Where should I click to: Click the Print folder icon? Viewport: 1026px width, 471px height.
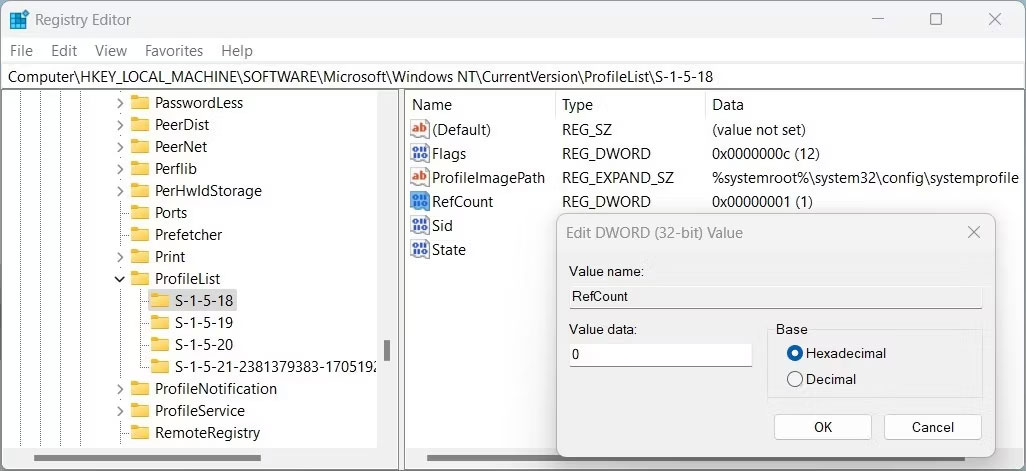(x=139, y=256)
